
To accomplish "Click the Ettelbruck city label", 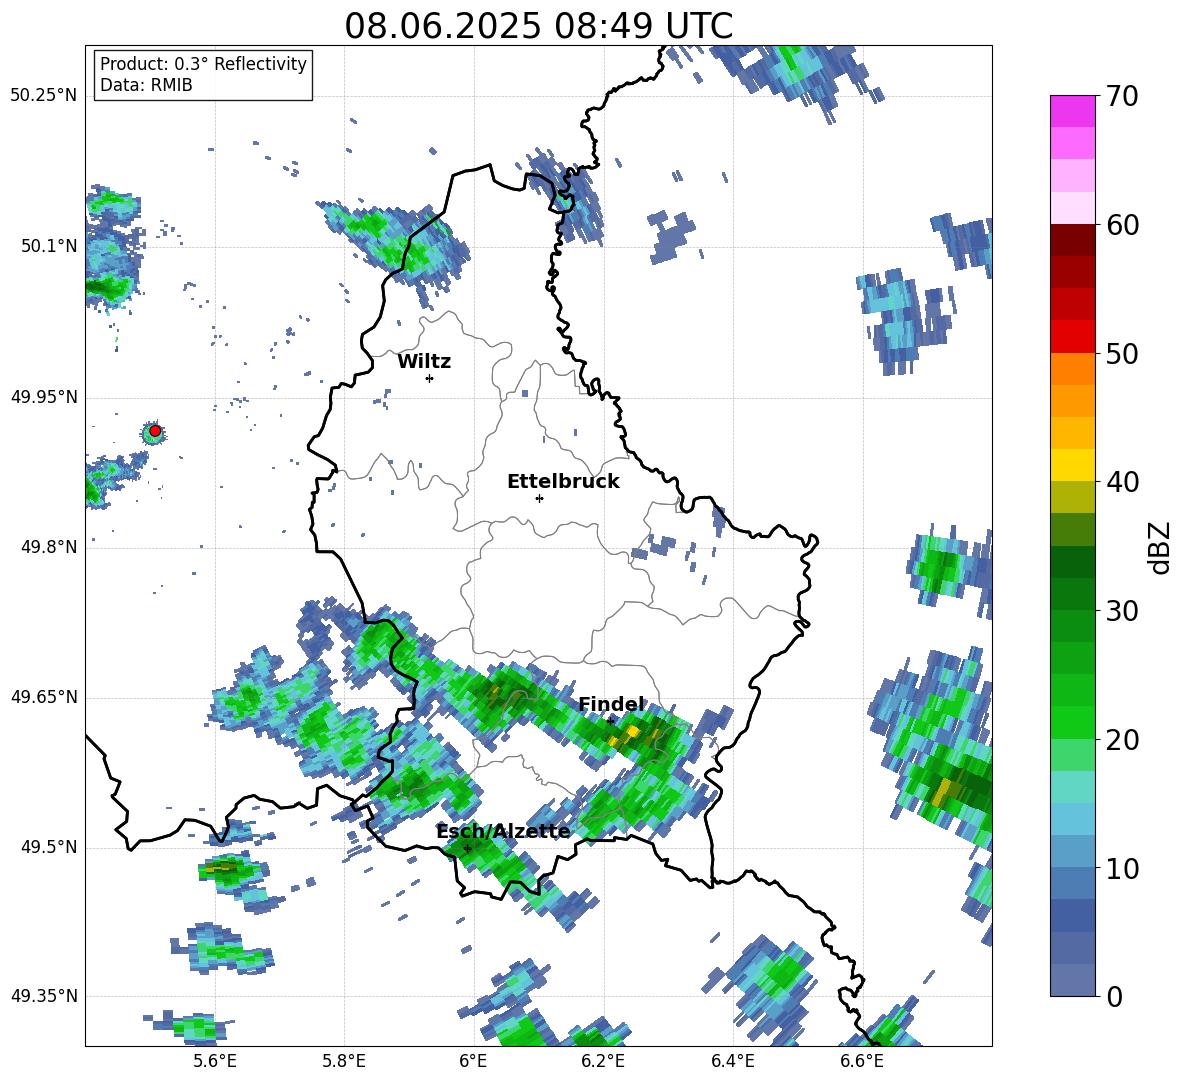I will tap(563, 482).
